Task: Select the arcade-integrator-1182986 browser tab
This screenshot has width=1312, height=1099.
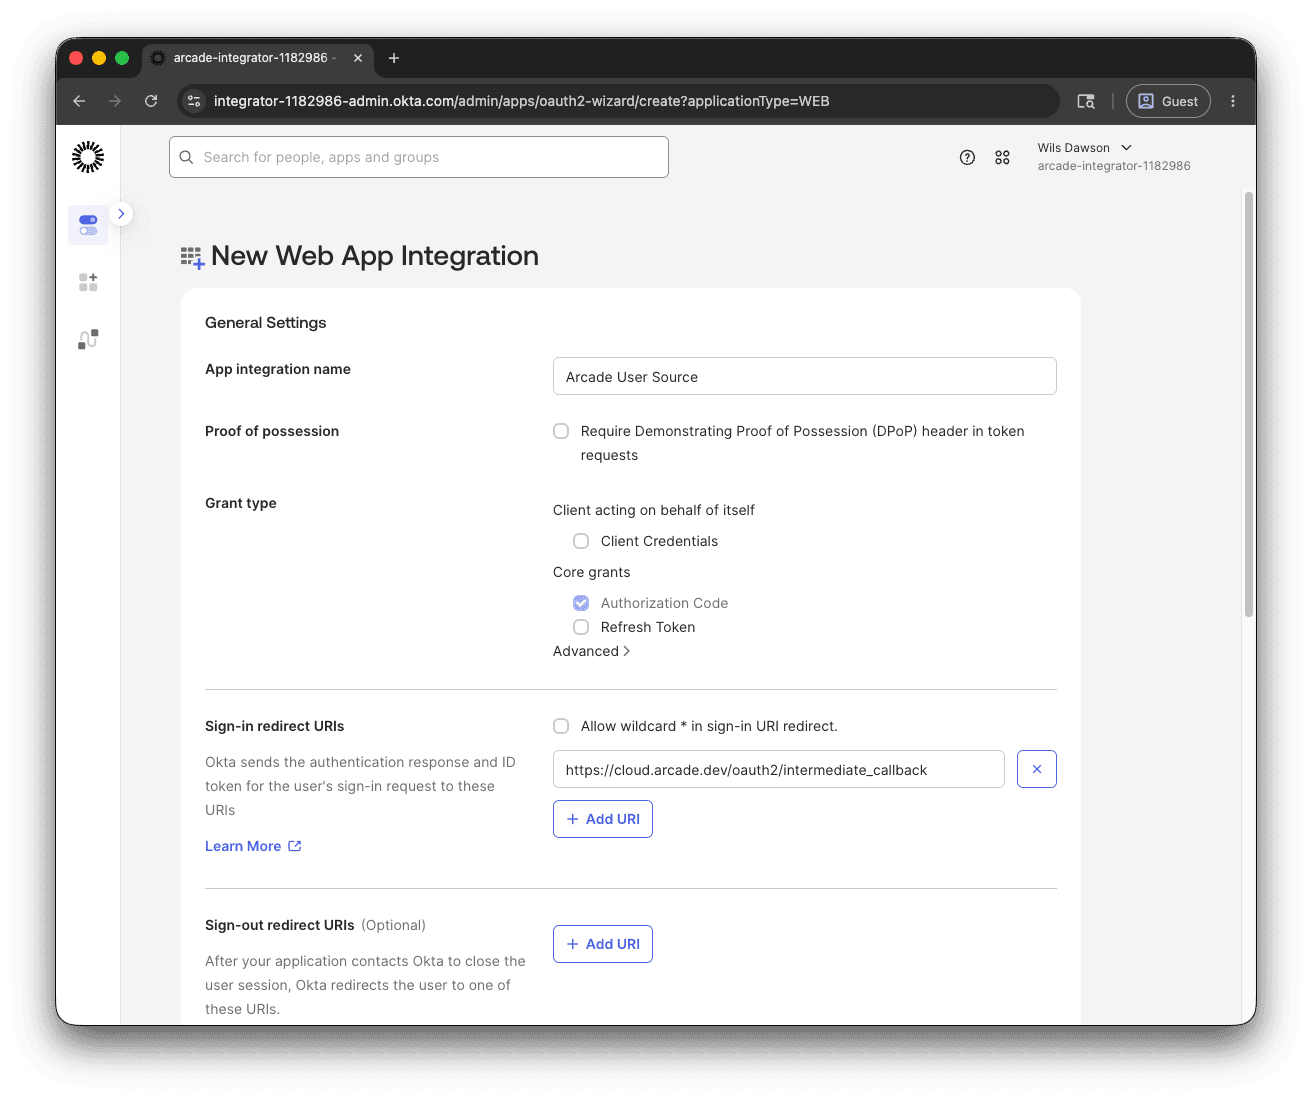Action: tap(258, 58)
